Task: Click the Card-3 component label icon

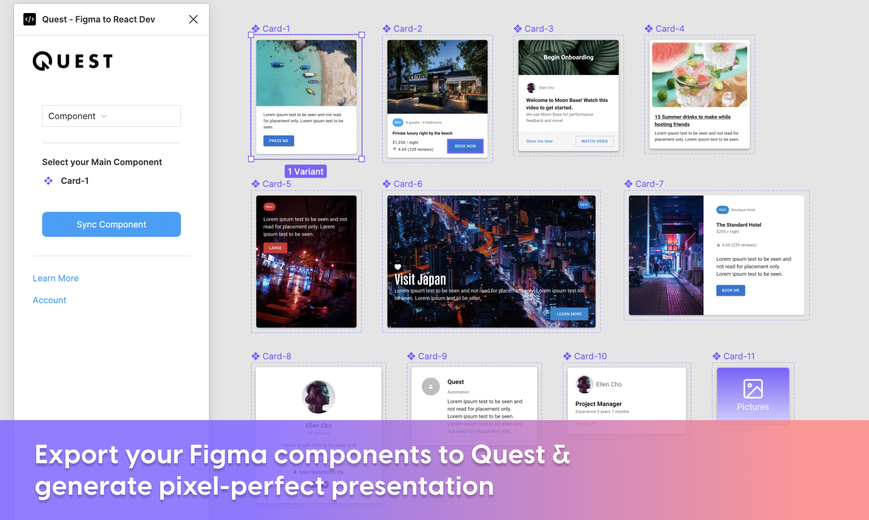Action: [x=517, y=28]
